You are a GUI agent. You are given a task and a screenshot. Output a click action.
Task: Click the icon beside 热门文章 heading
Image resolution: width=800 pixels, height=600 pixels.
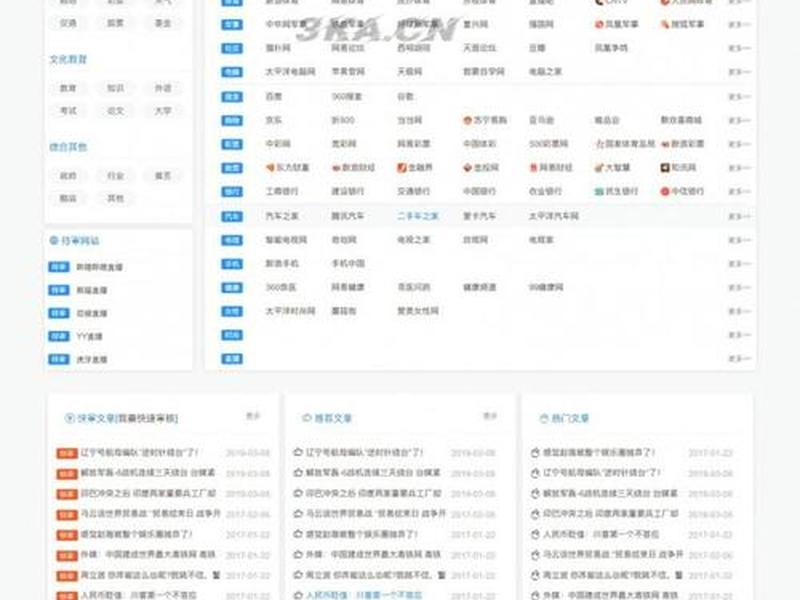click(544, 418)
